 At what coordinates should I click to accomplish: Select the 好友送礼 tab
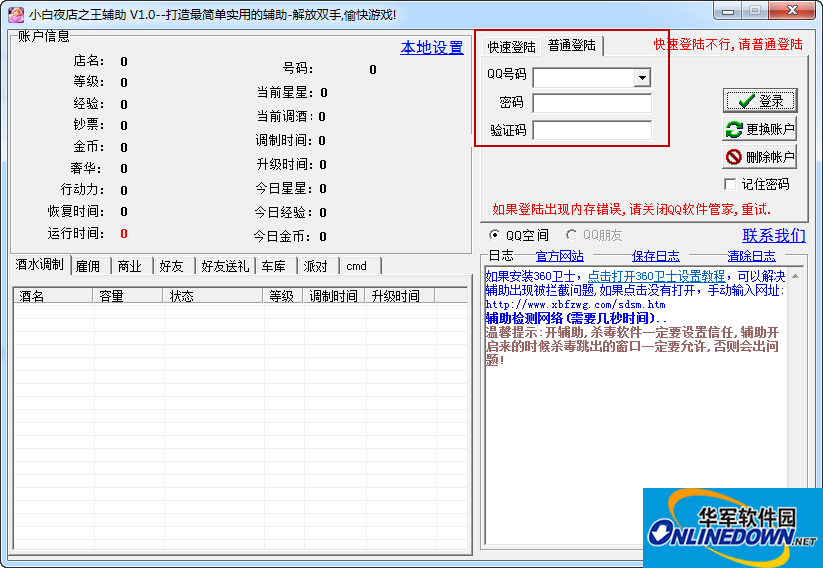click(225, 266)
